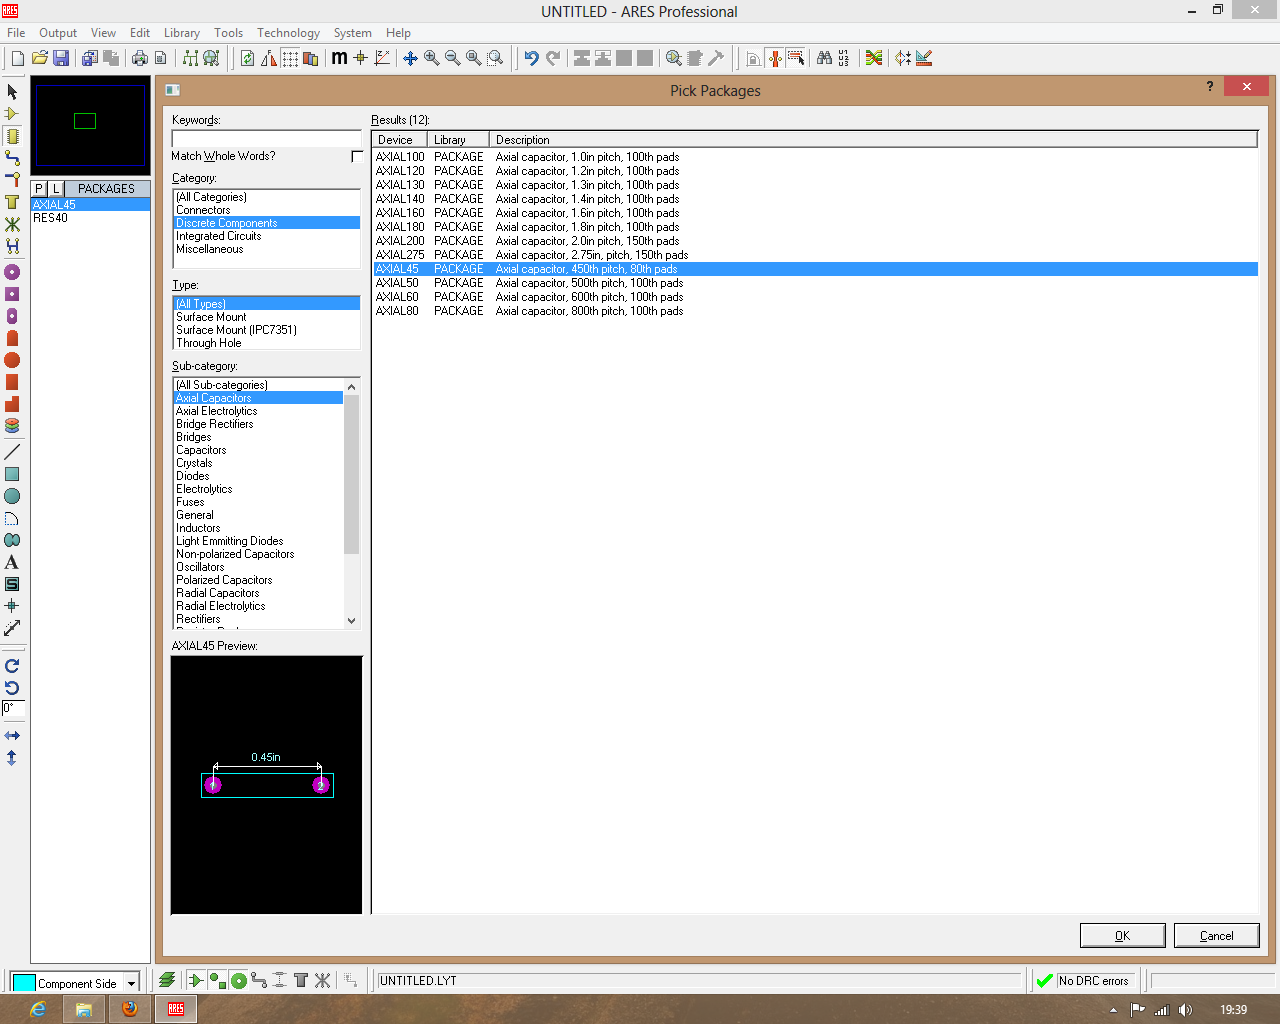Select the 2D graphics text A tool
Image resolution: width=1280 pixels, height=1024 pixels.
coord(12,562)
